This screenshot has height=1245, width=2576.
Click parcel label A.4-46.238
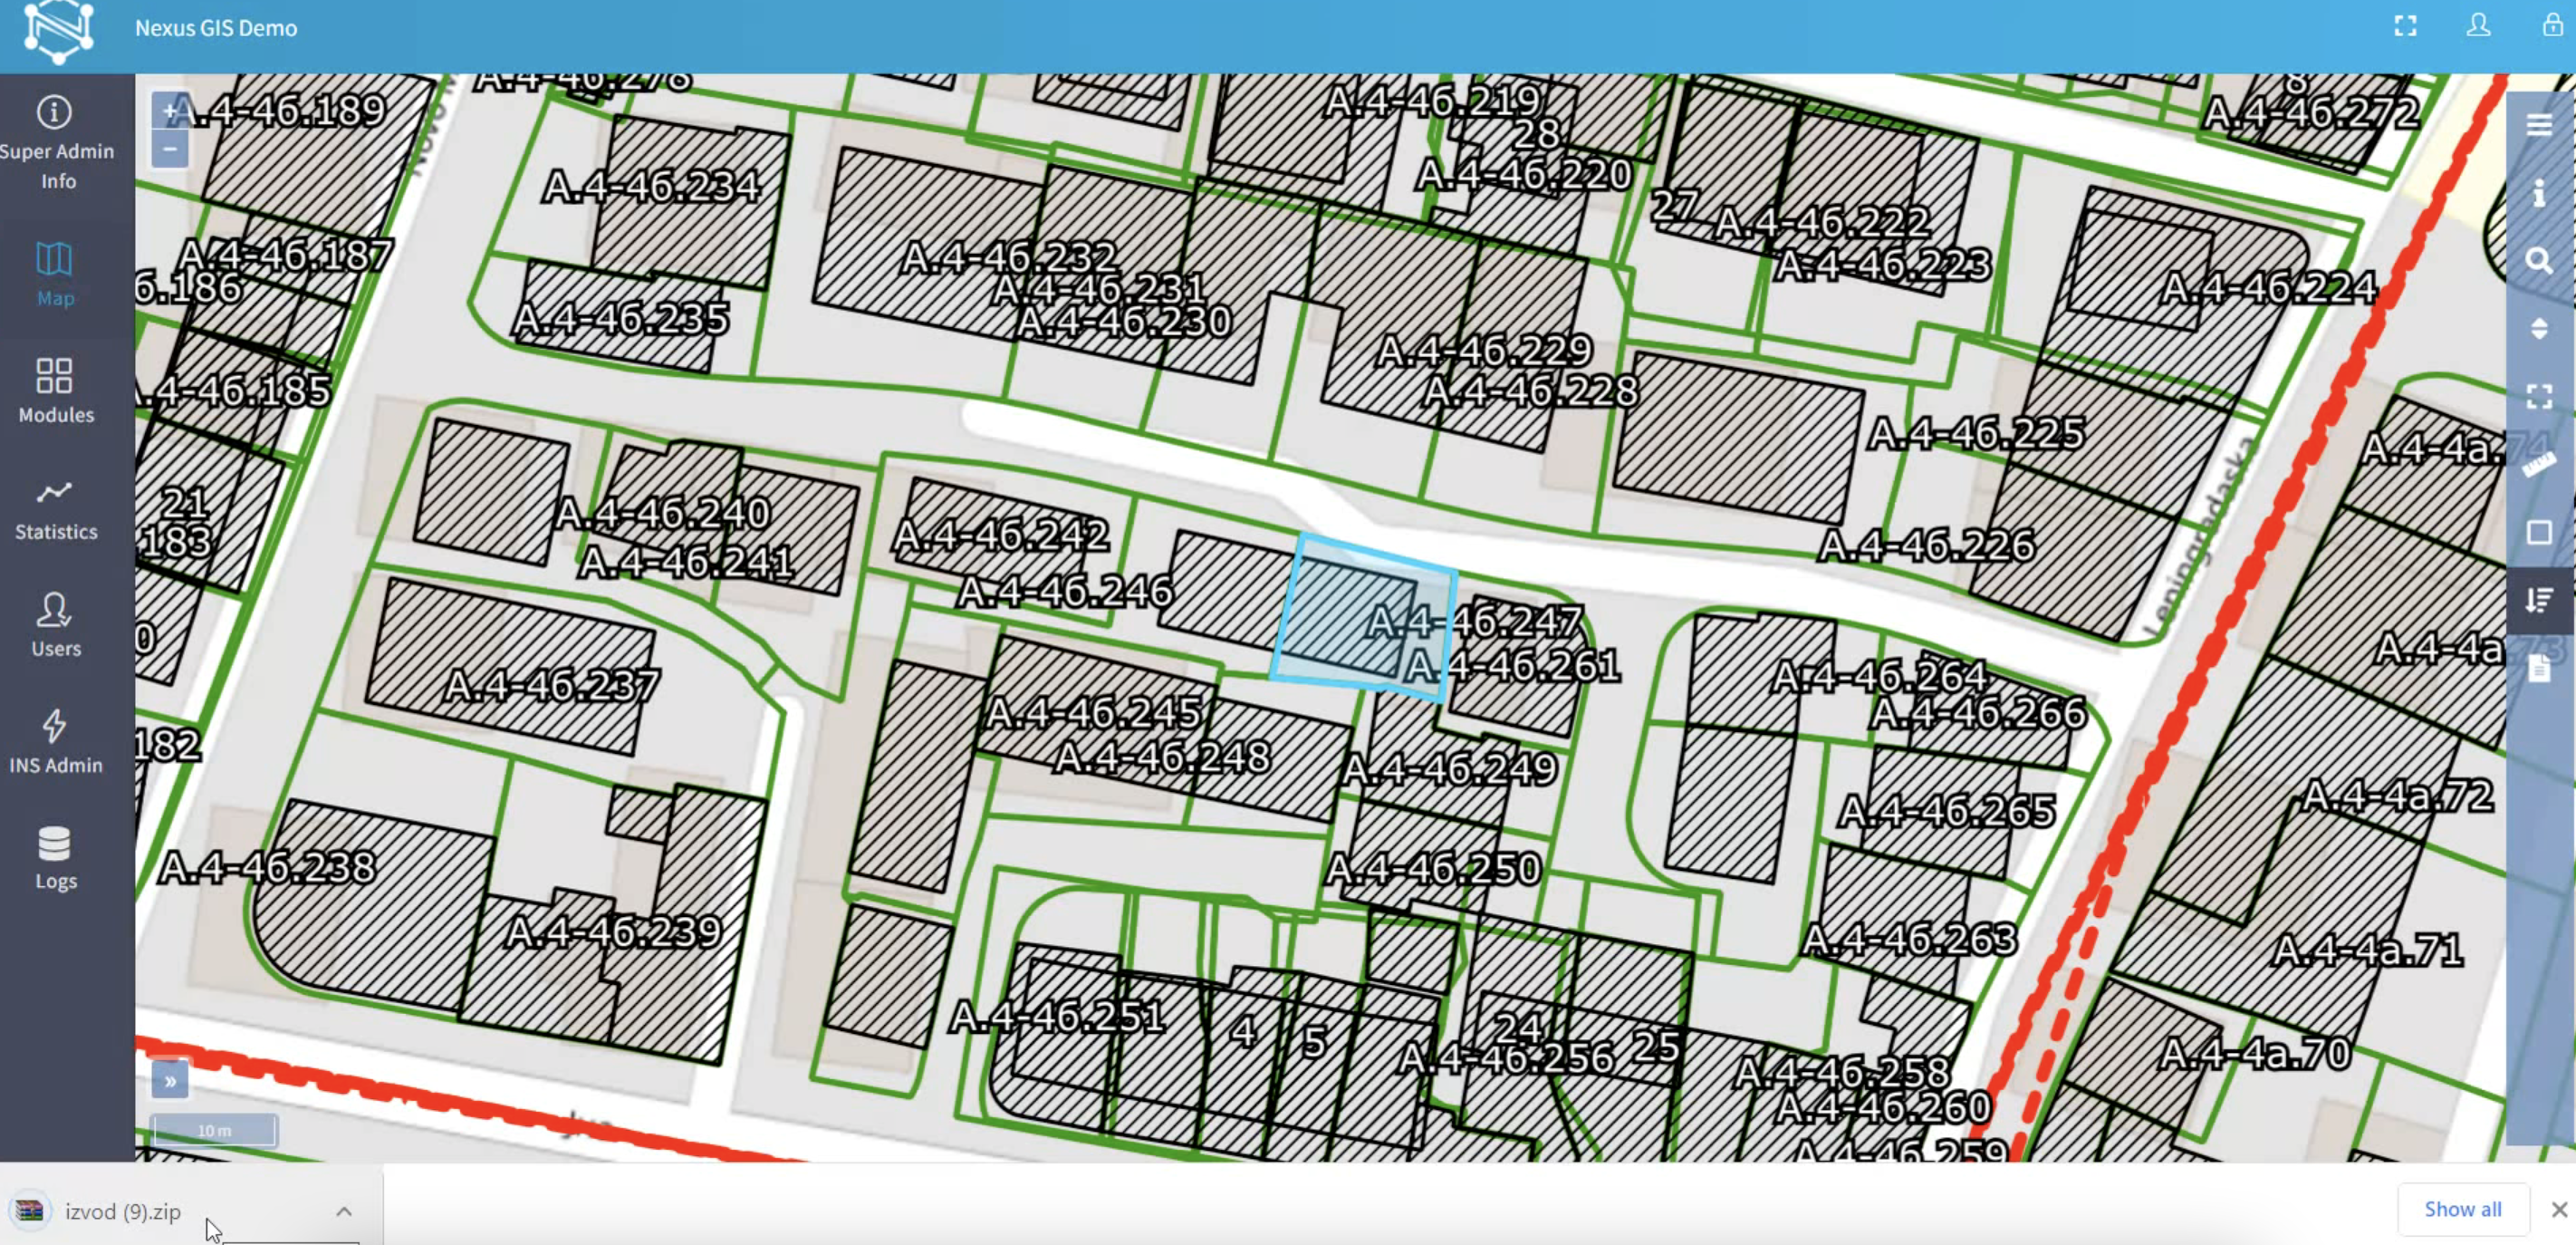[x=268, y=868]
